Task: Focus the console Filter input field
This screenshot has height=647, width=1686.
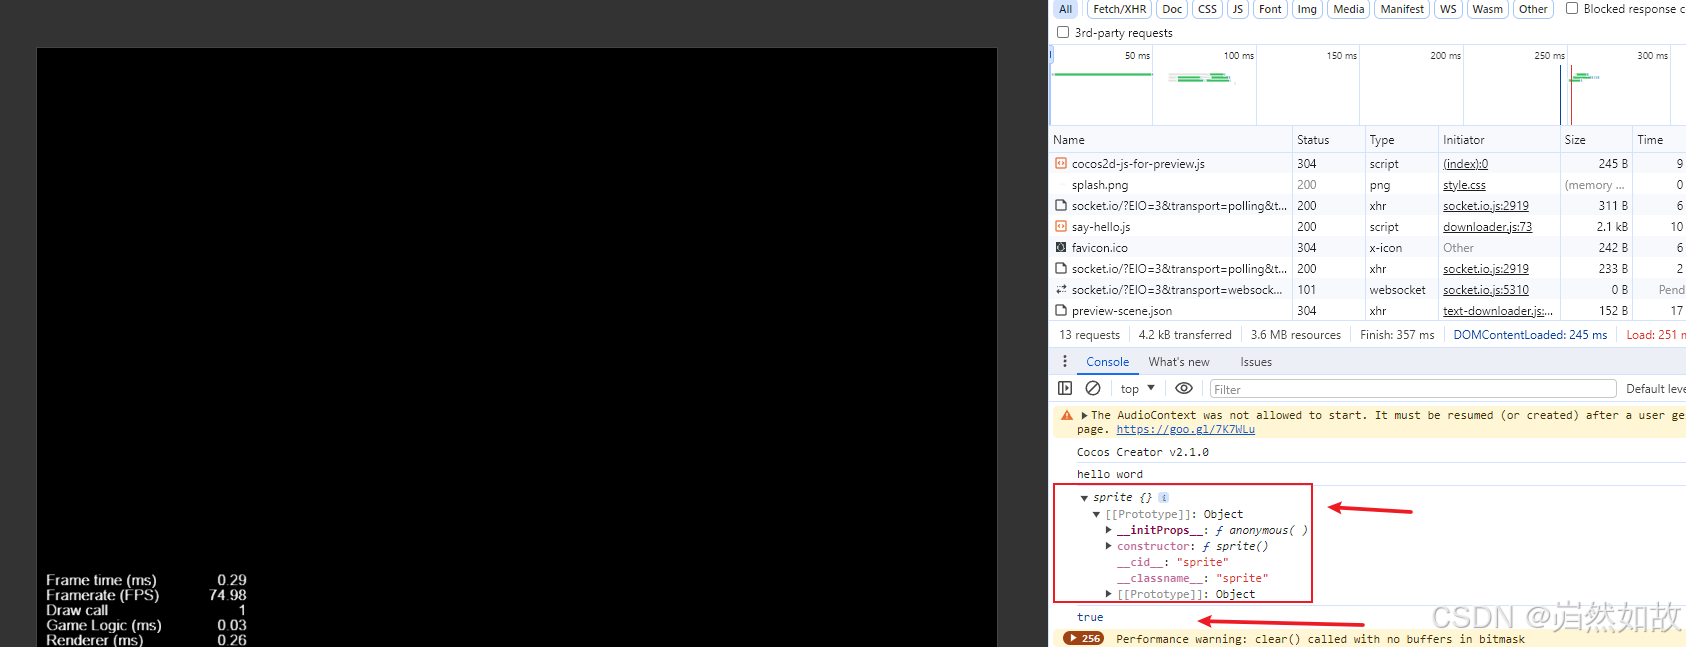Action: click(x=1412, y=389)
